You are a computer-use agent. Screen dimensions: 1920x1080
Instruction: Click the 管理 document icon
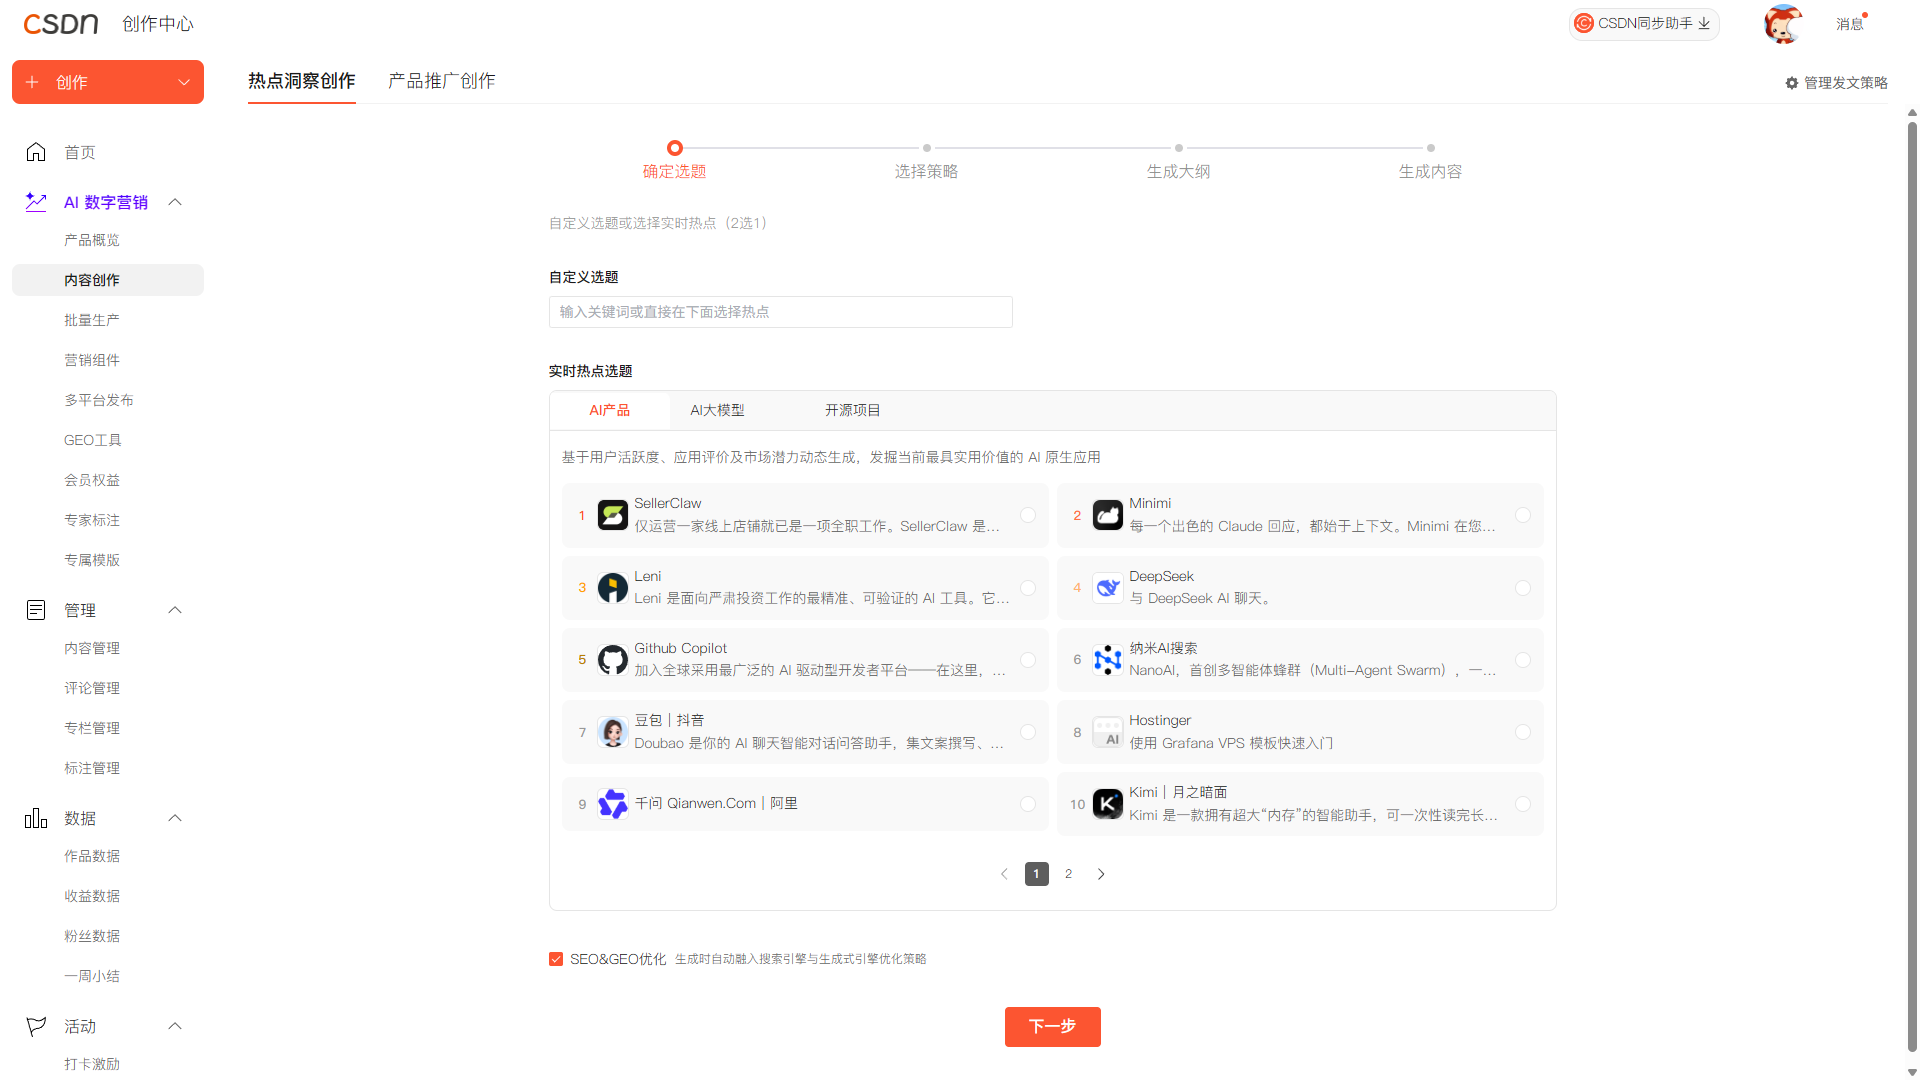[x=36, y=610]
